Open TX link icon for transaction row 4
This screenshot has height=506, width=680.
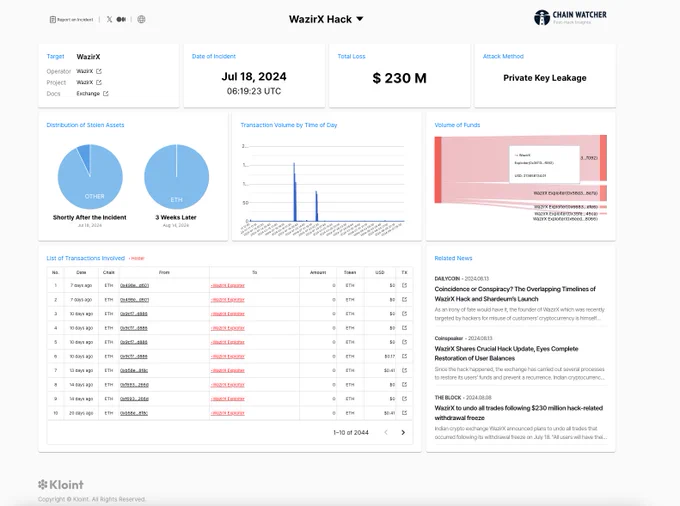405,328
